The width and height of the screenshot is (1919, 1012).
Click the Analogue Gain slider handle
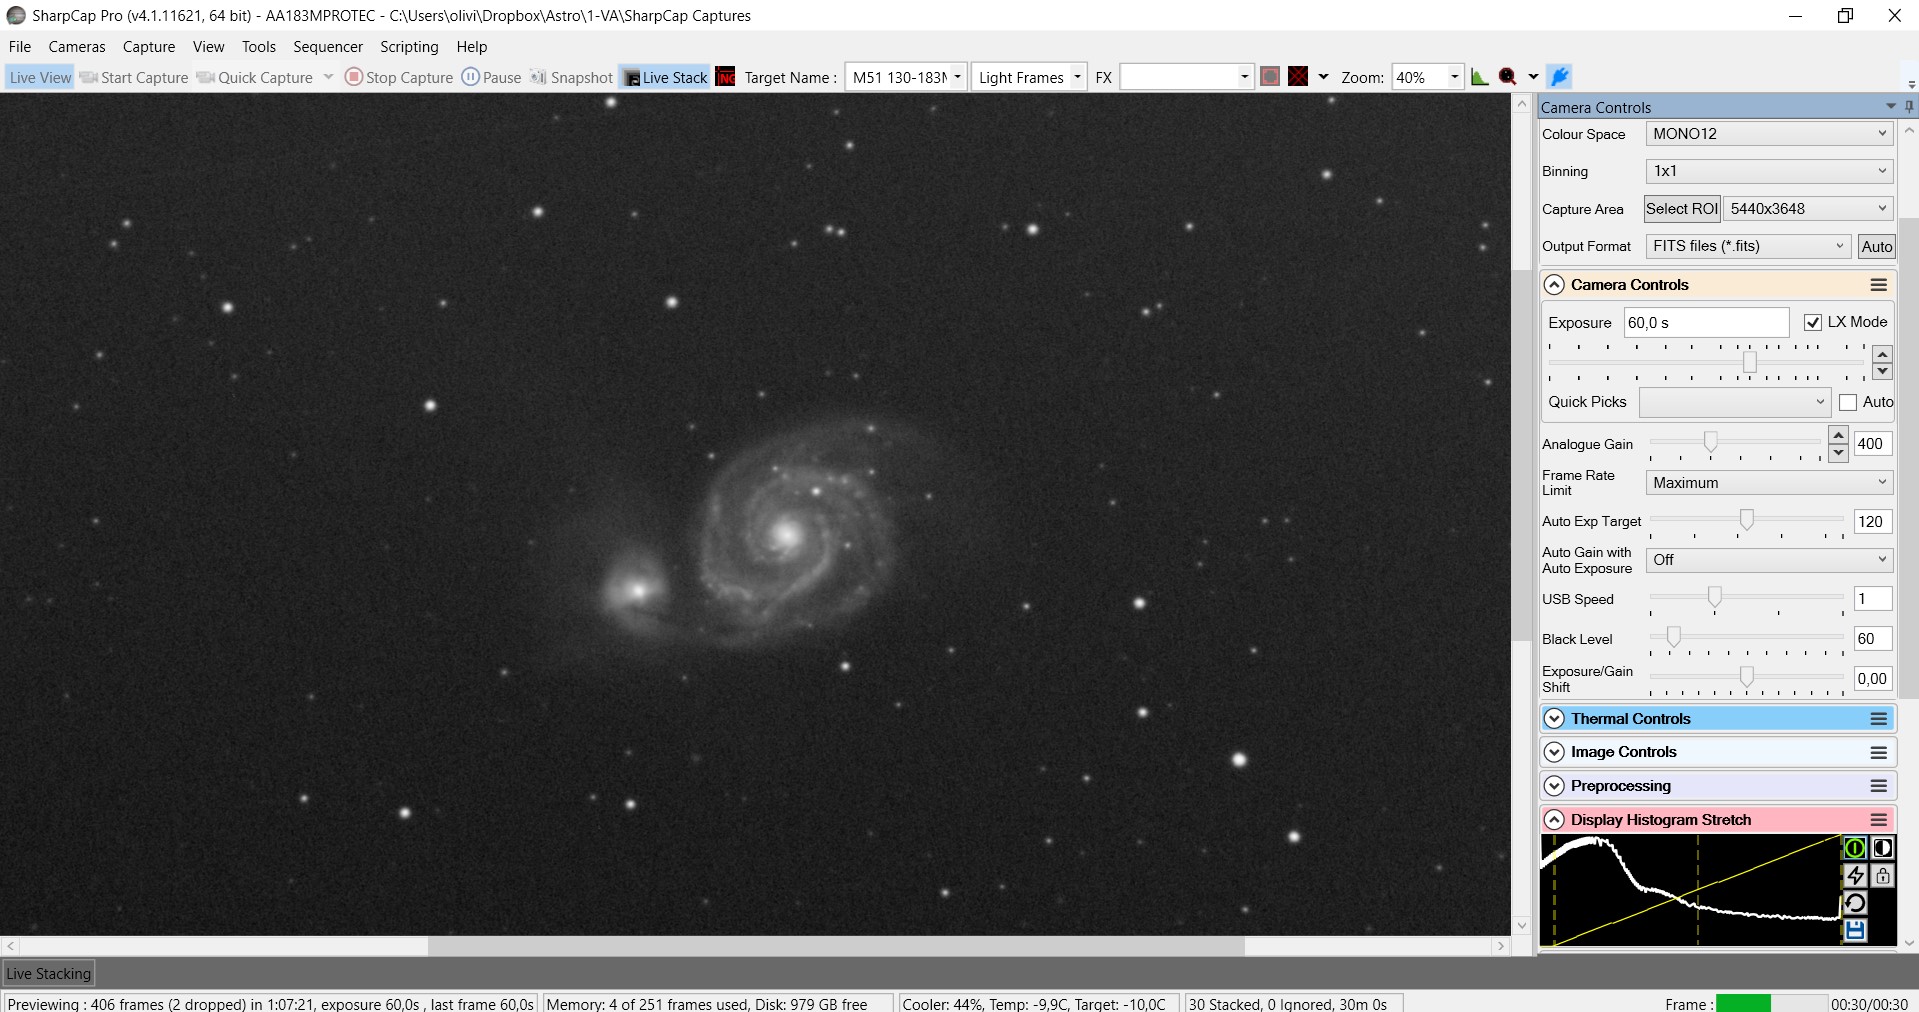1711,442
